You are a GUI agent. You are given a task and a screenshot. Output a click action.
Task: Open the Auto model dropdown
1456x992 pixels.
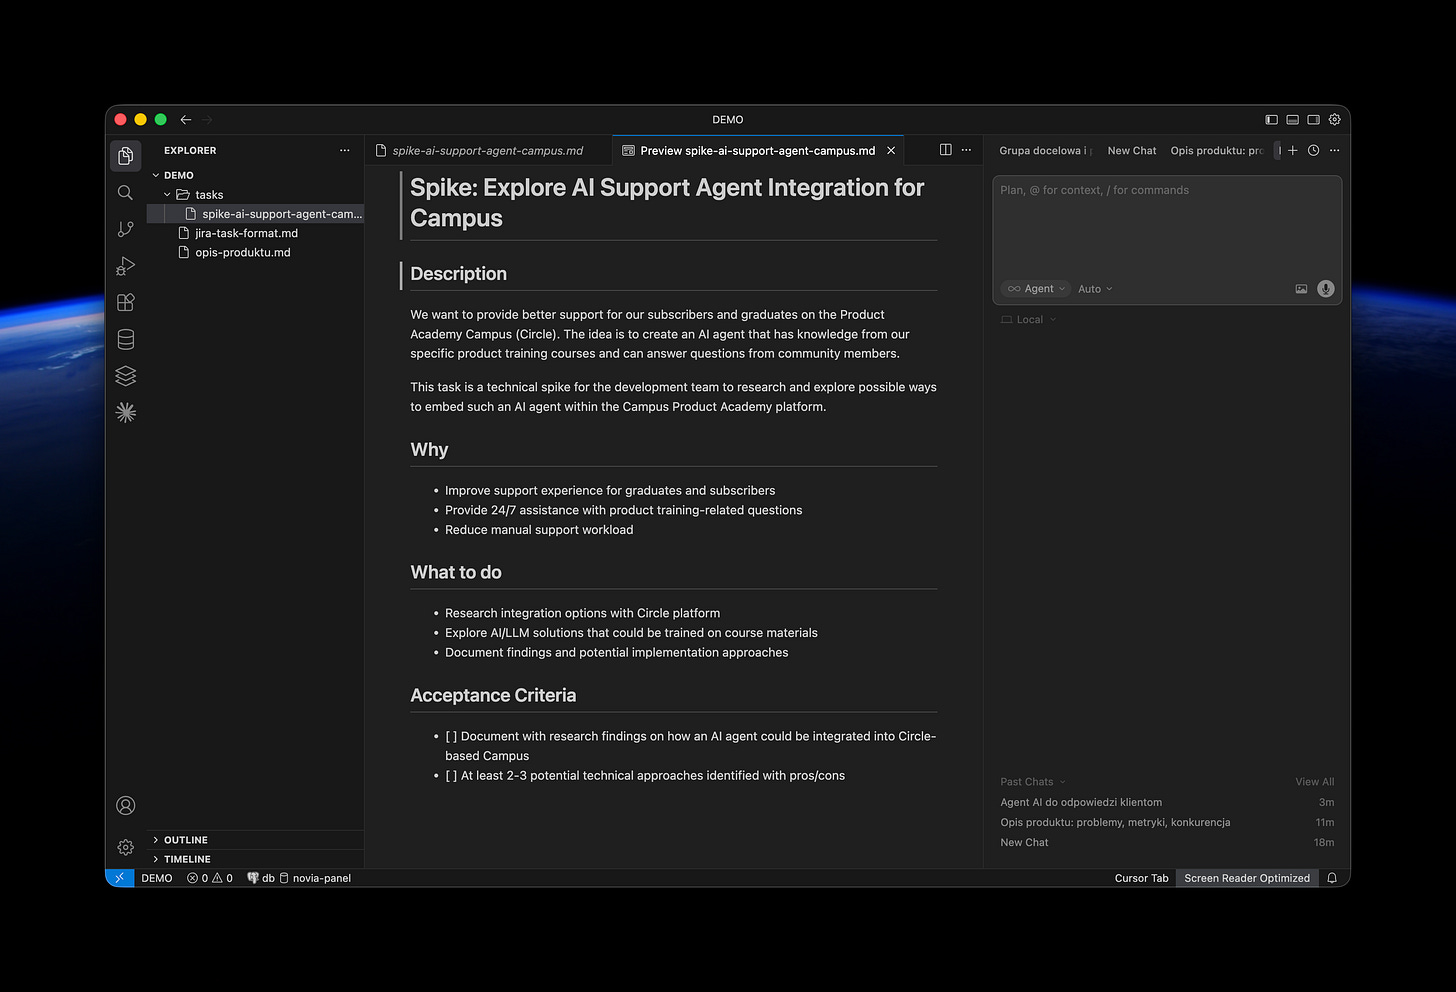point(1095,289)
